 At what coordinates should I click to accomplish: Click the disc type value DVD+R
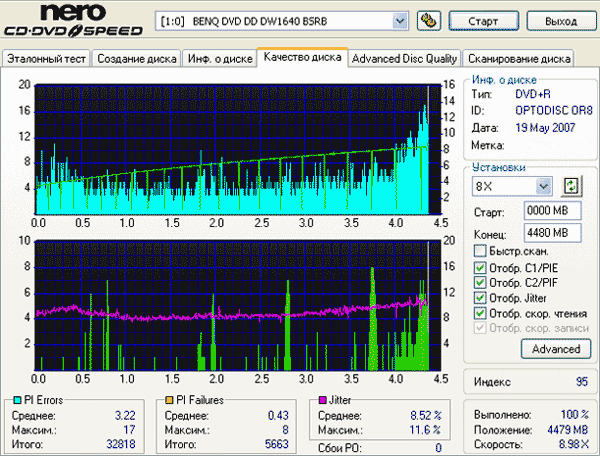tap(533, 94)
